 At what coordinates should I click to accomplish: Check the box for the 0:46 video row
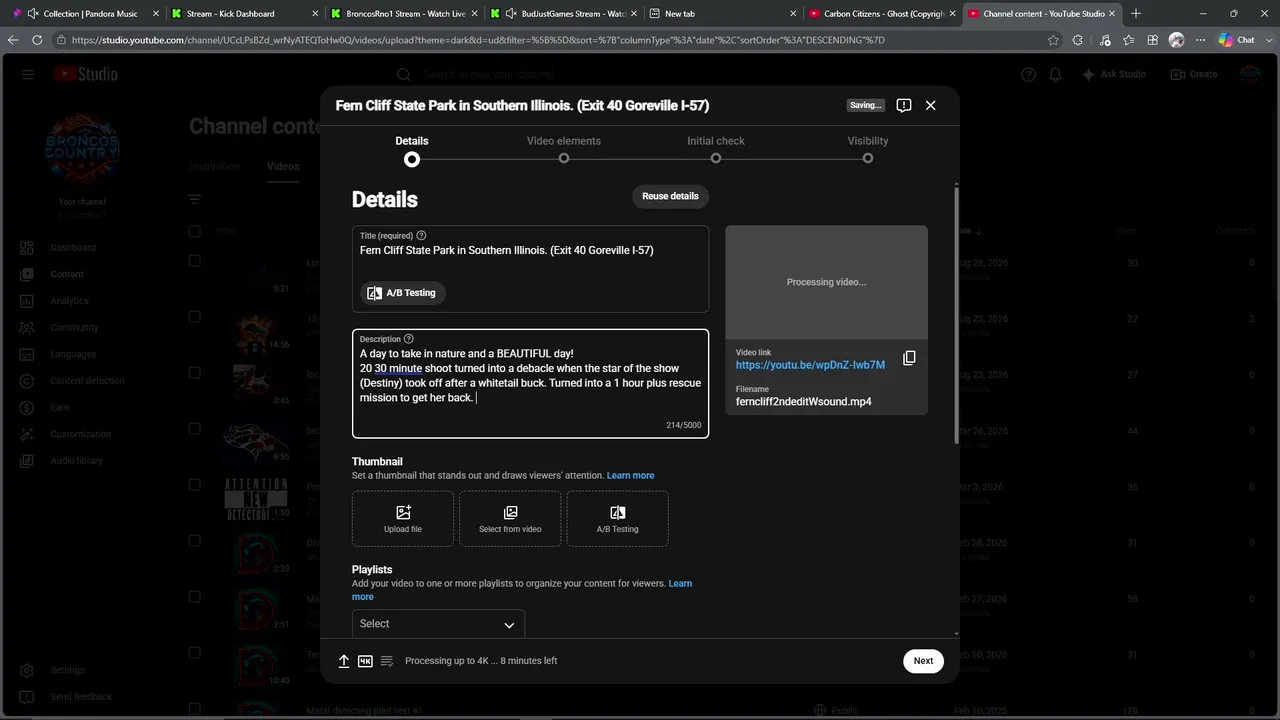[195, 373]
